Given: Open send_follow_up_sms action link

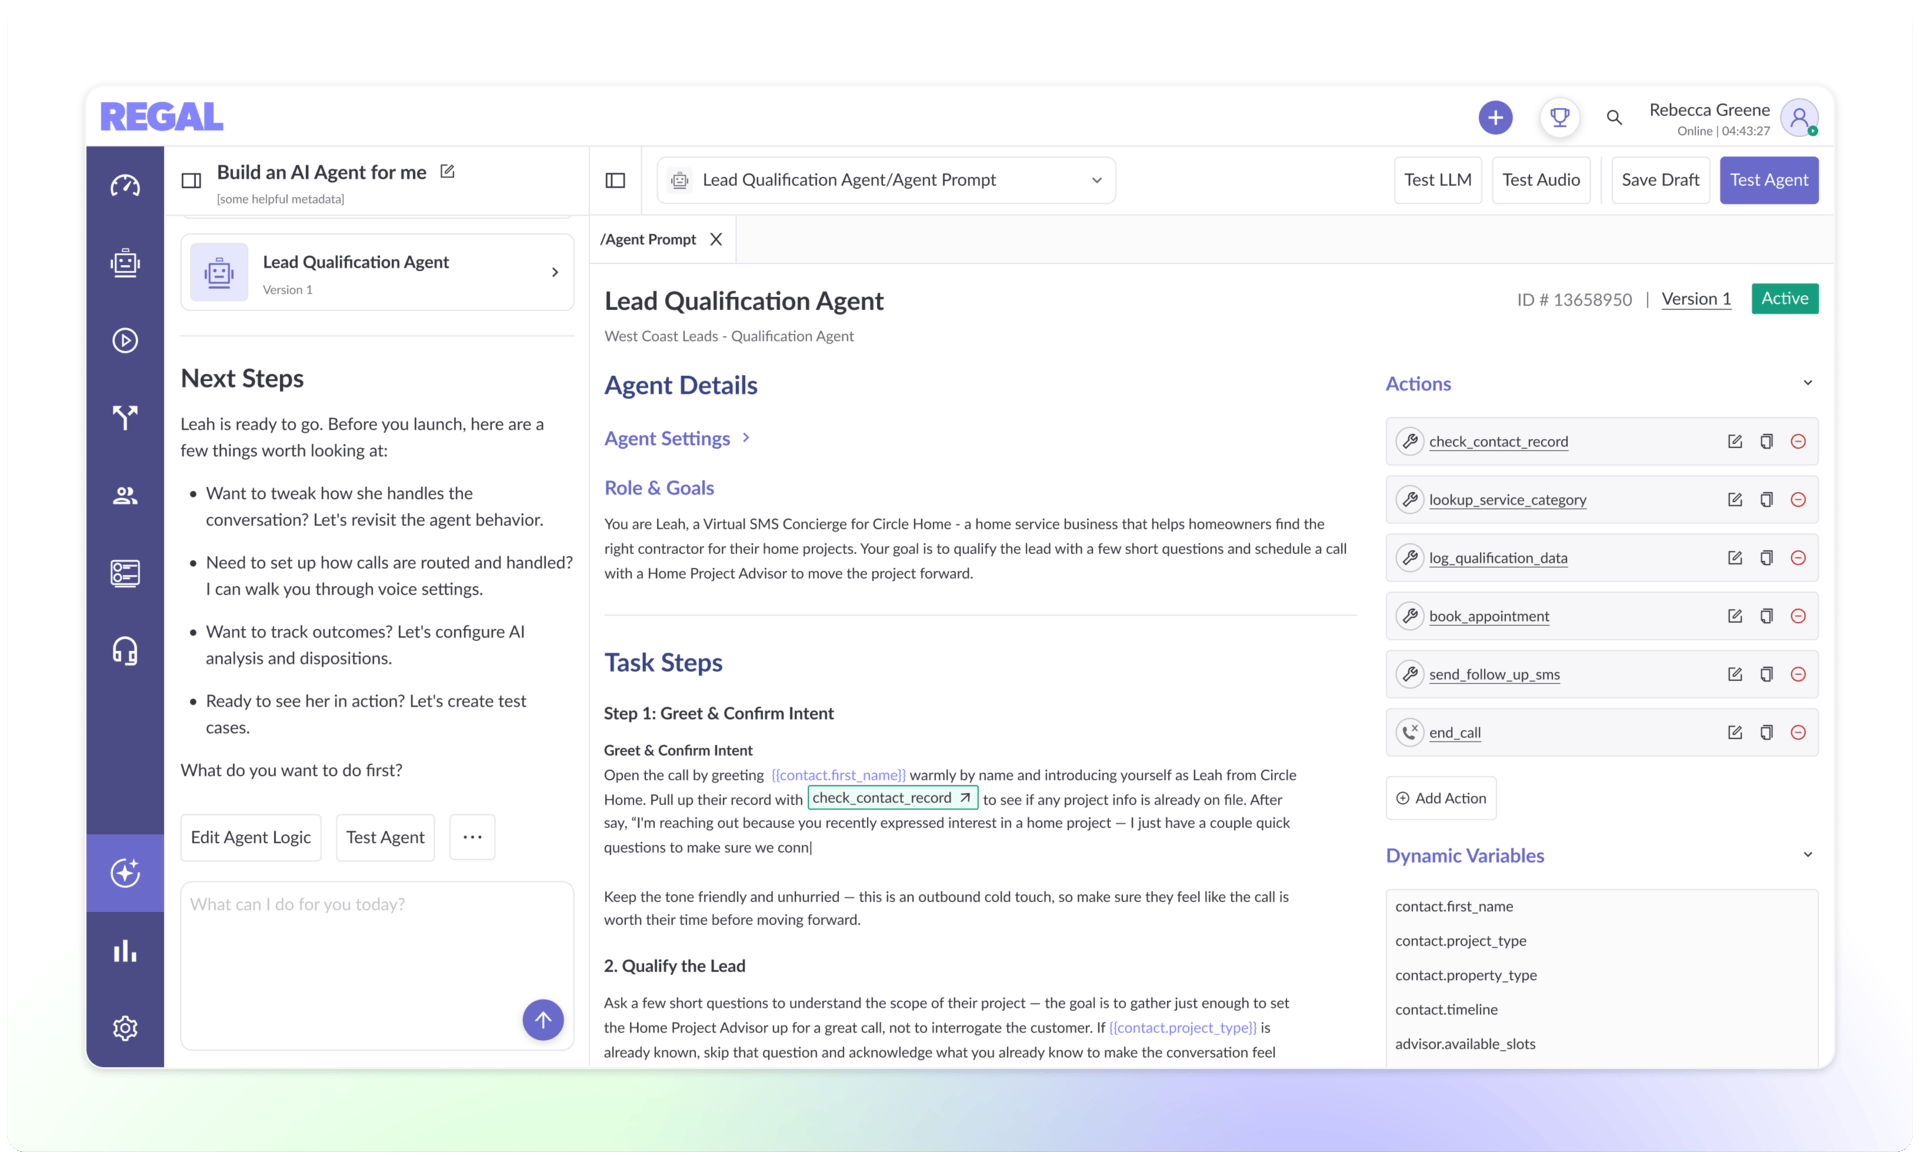Looking at the screenshot, I should pyautogui.click(x=1494, y=675).
